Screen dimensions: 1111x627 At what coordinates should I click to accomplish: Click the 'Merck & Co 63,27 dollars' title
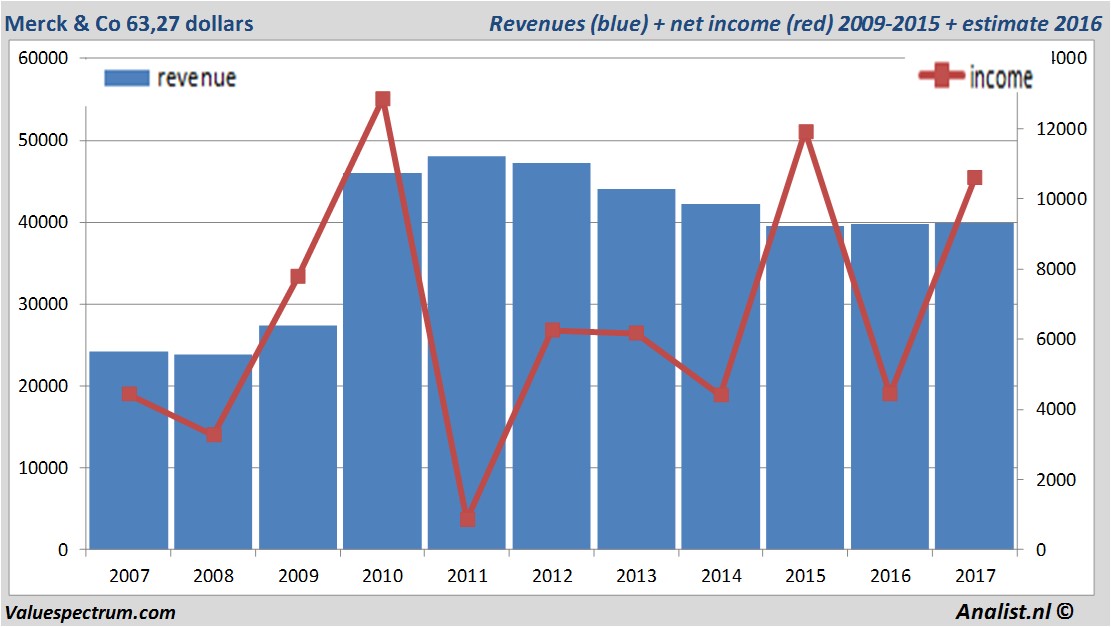(x=129, y=23)
